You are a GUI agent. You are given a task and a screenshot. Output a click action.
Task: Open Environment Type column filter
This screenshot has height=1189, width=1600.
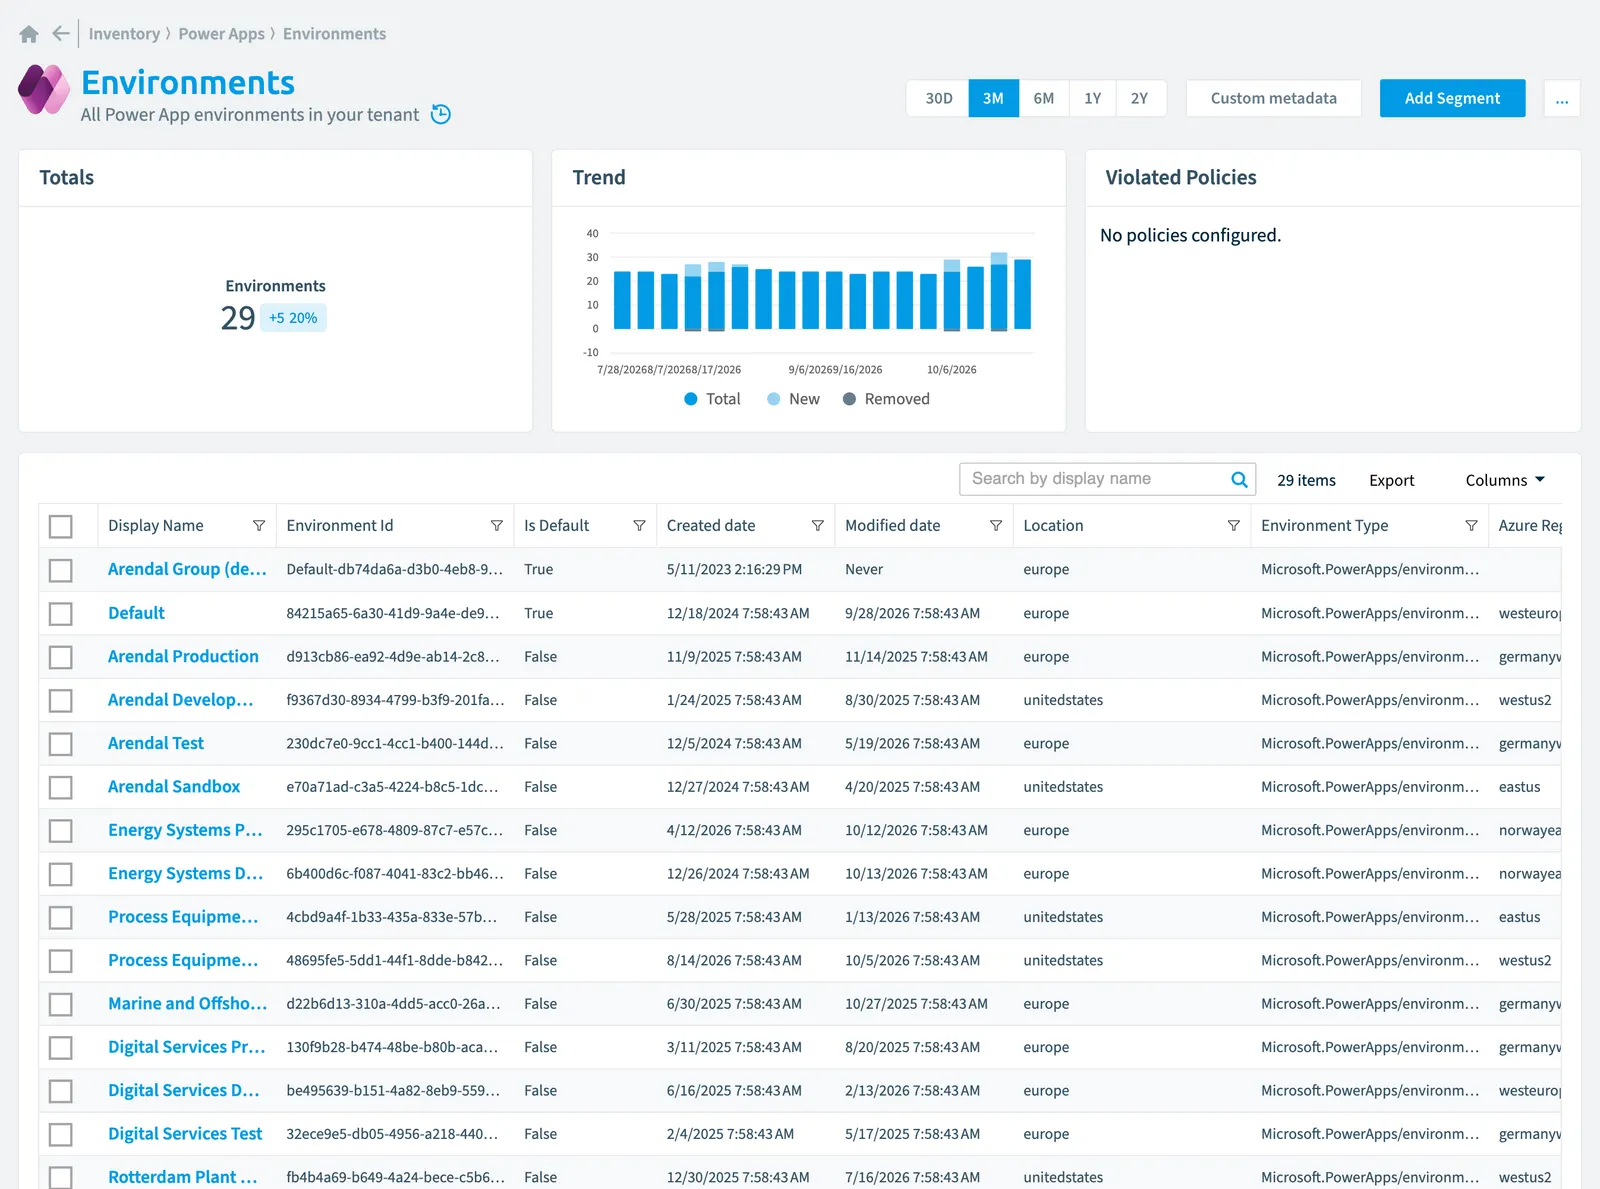tap(1472, 526)
